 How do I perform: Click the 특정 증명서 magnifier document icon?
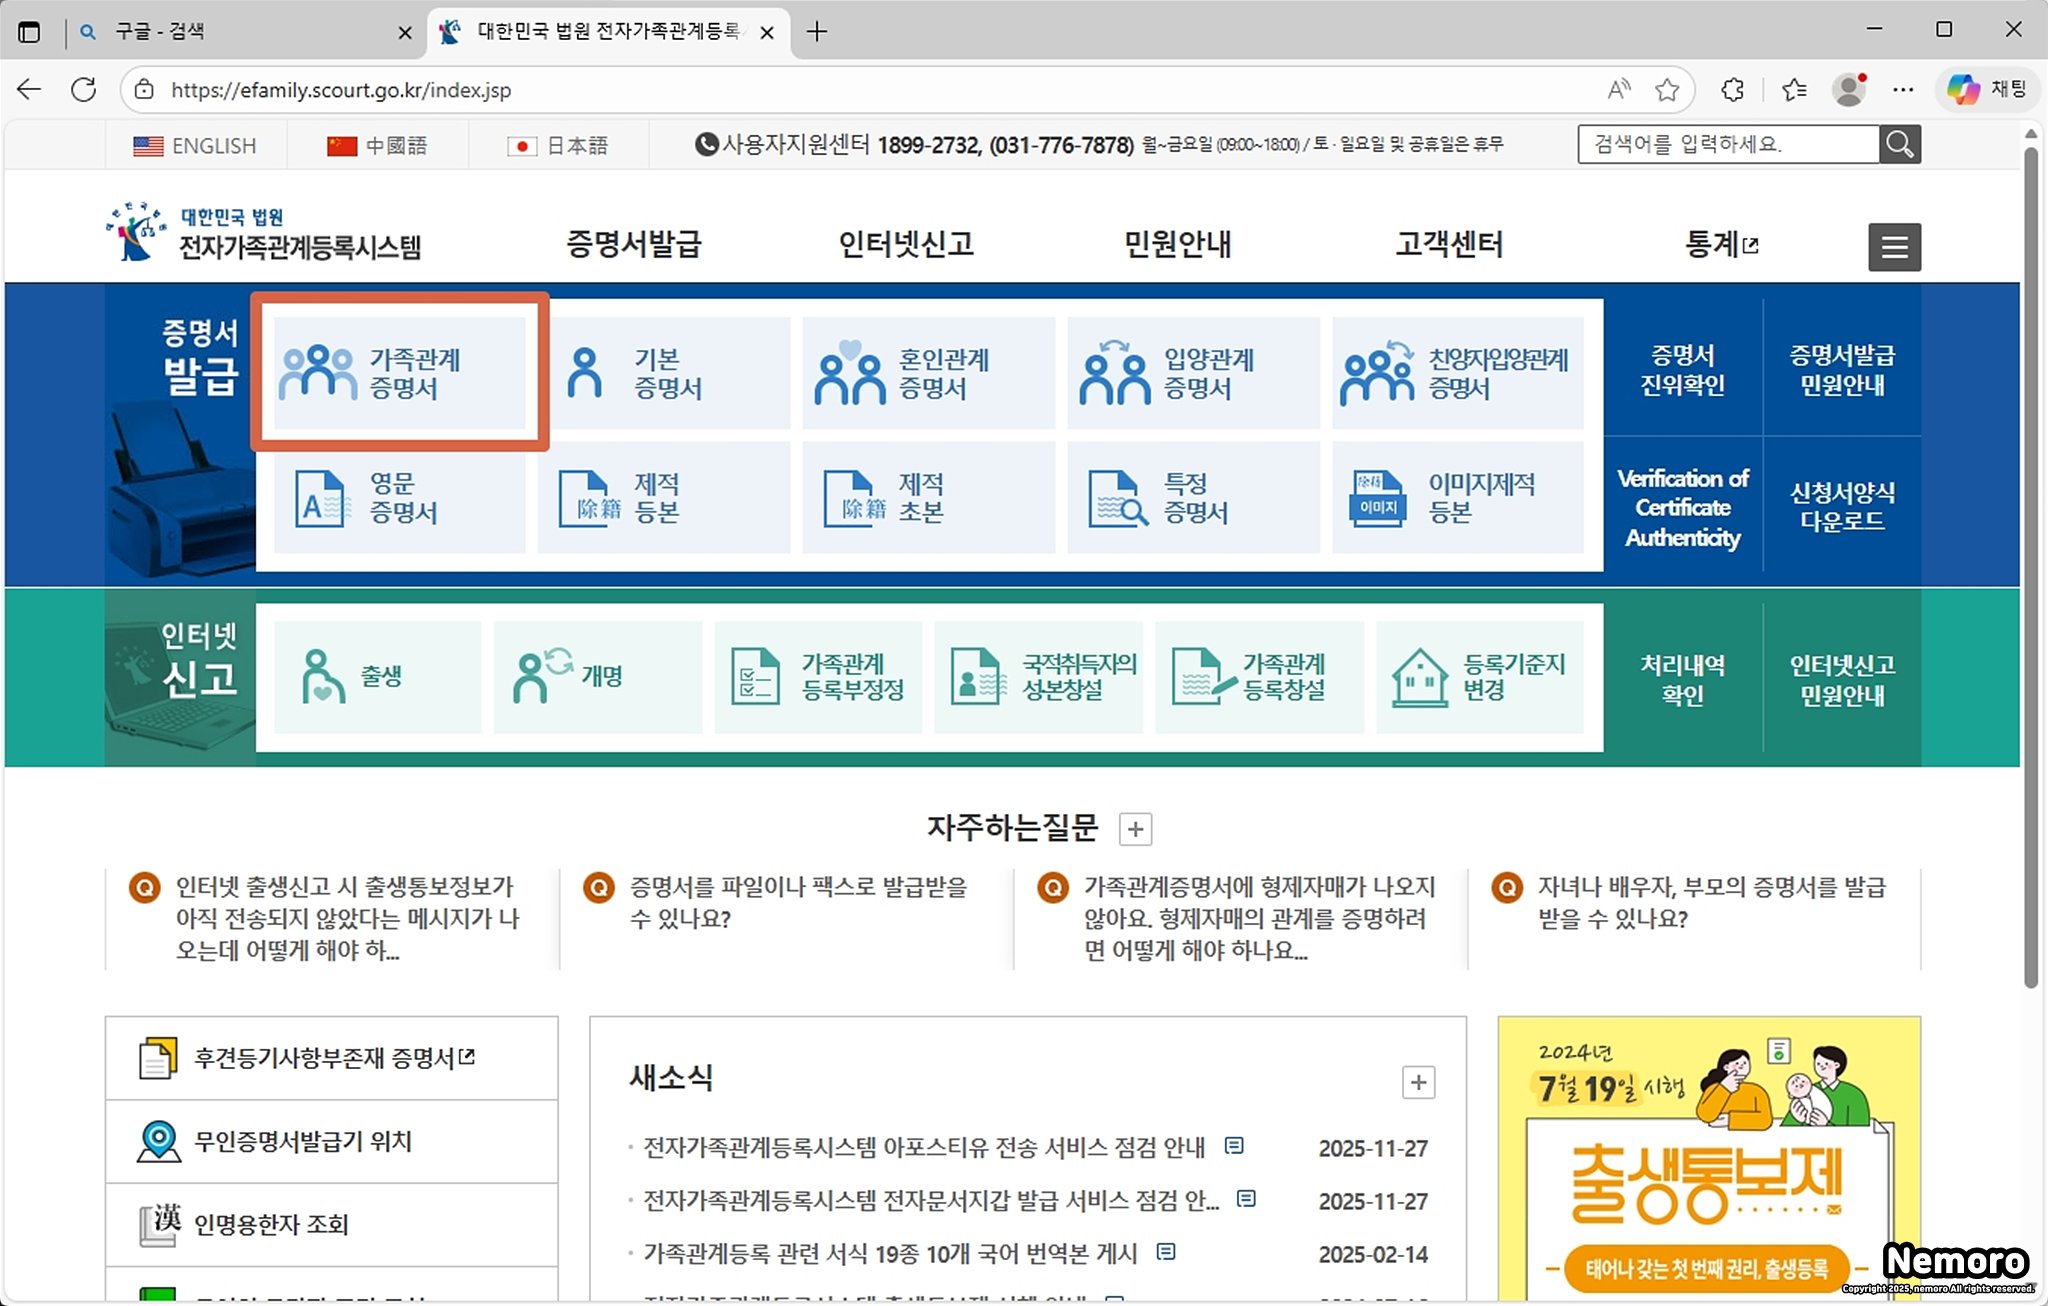[x=1117, y=498]
